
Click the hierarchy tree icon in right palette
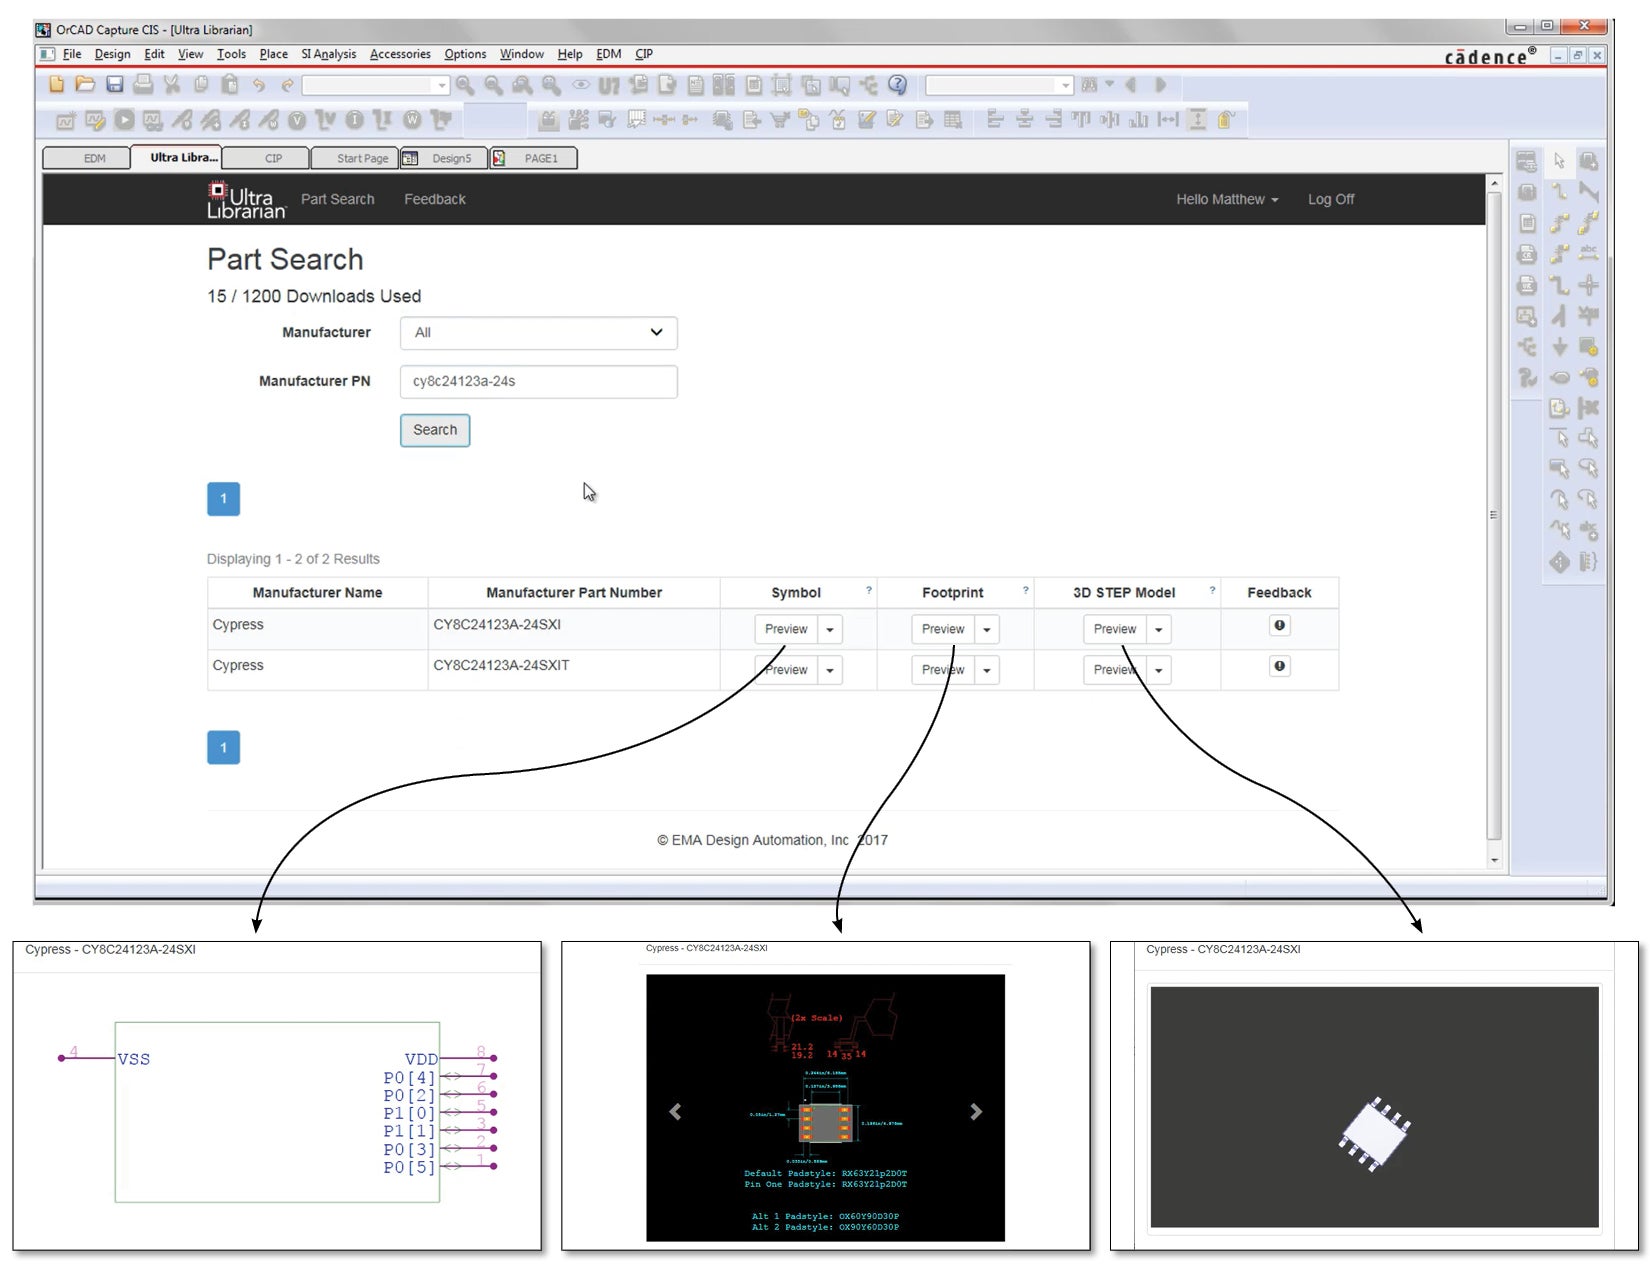click(x=1527, y=347)
